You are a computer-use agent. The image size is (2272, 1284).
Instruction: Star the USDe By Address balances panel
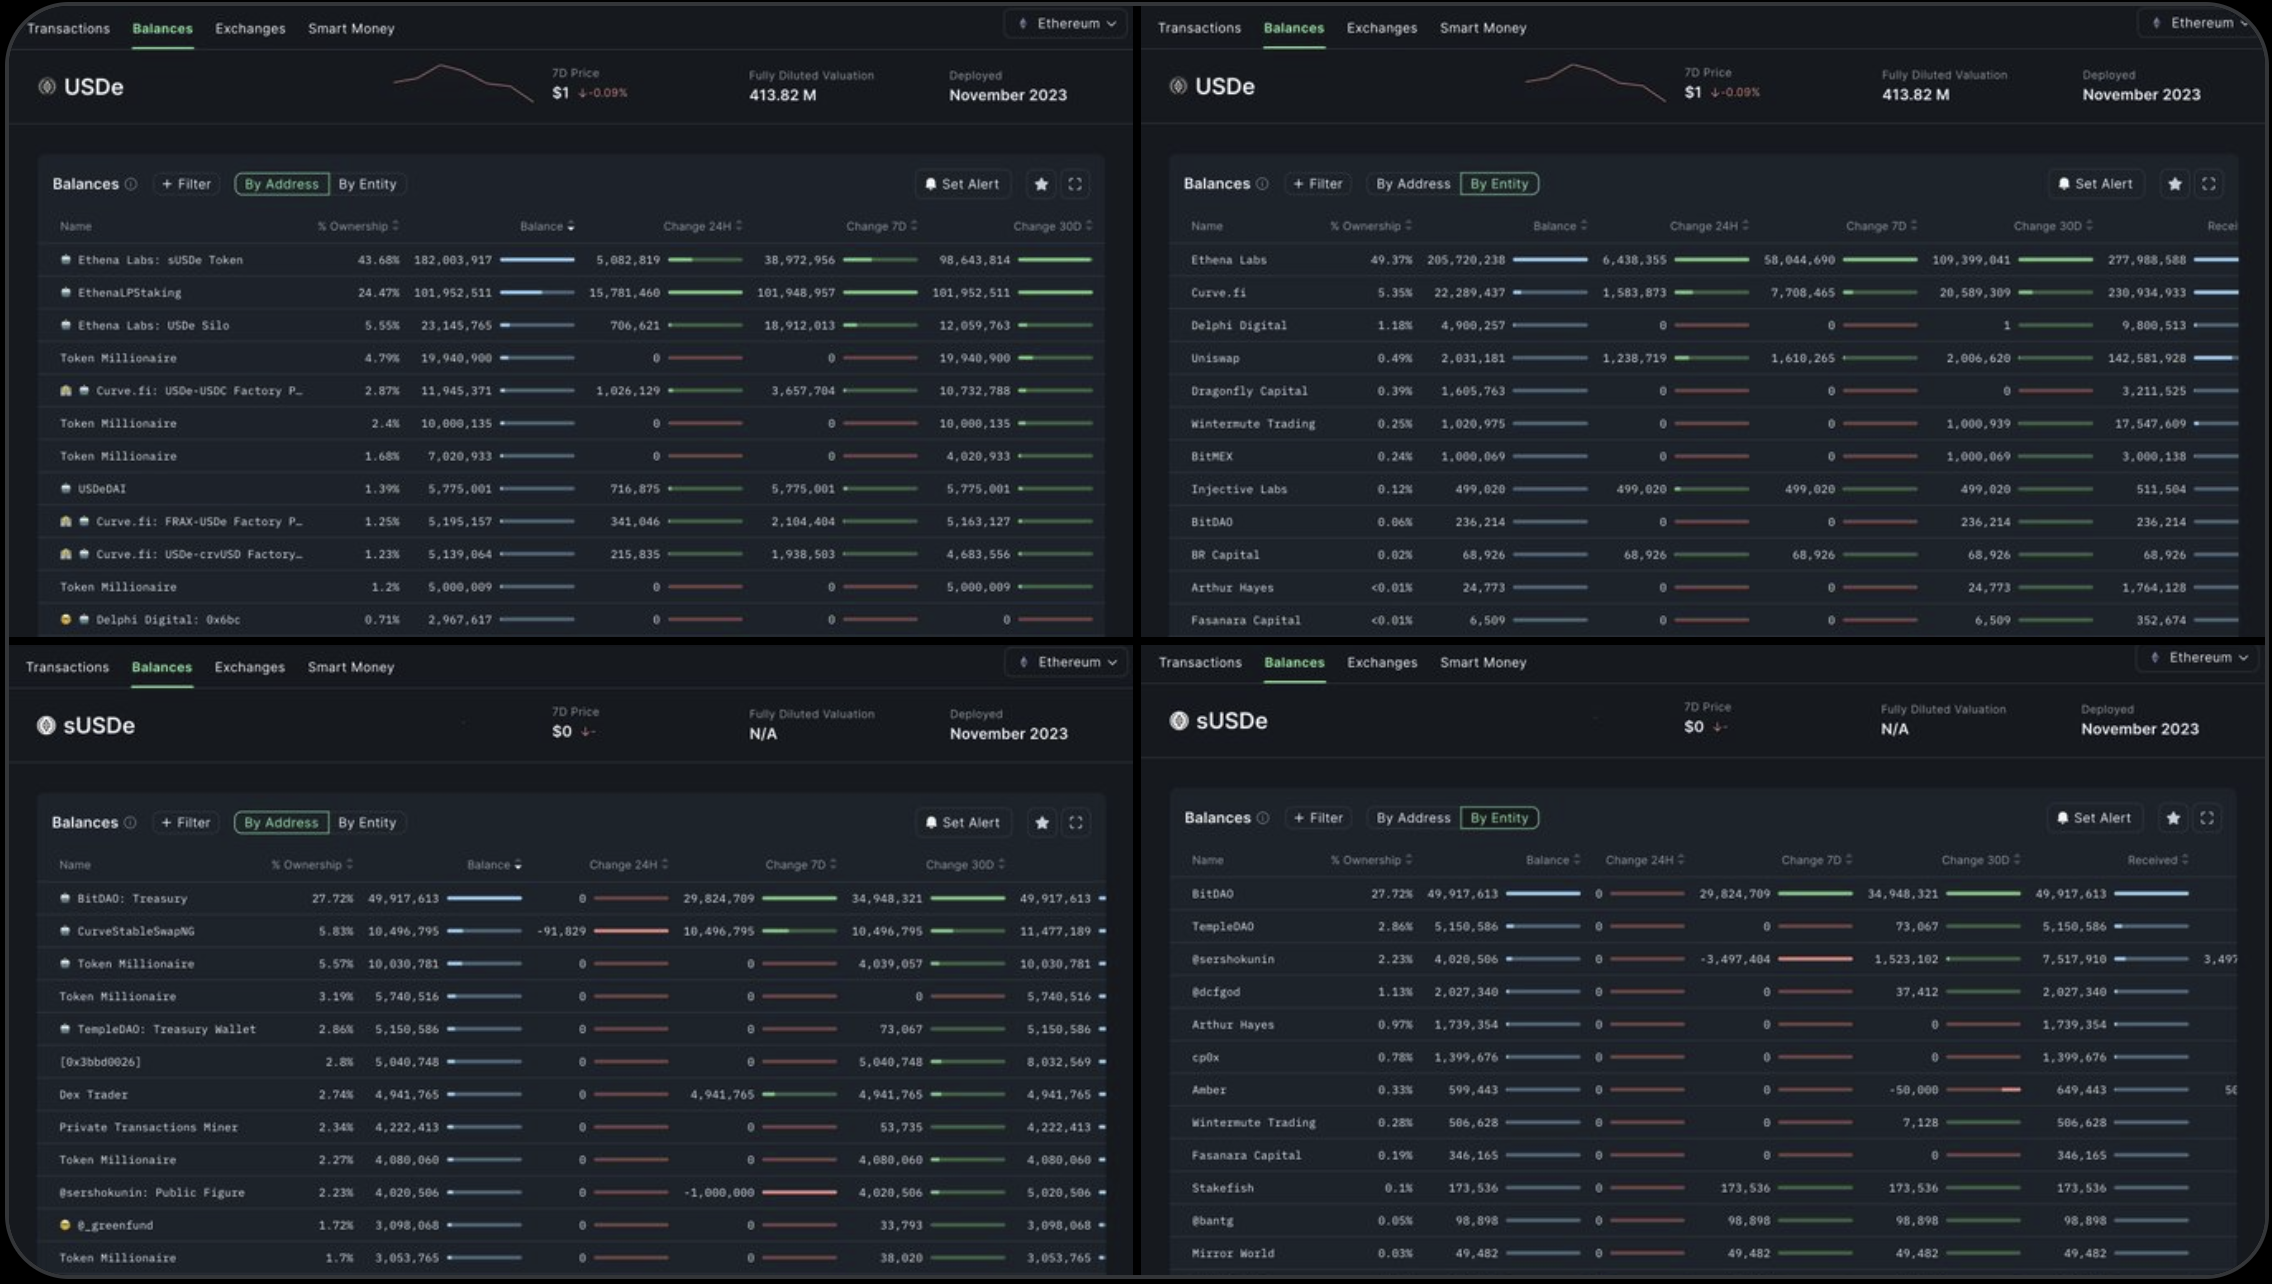(x=1041, y=184)
